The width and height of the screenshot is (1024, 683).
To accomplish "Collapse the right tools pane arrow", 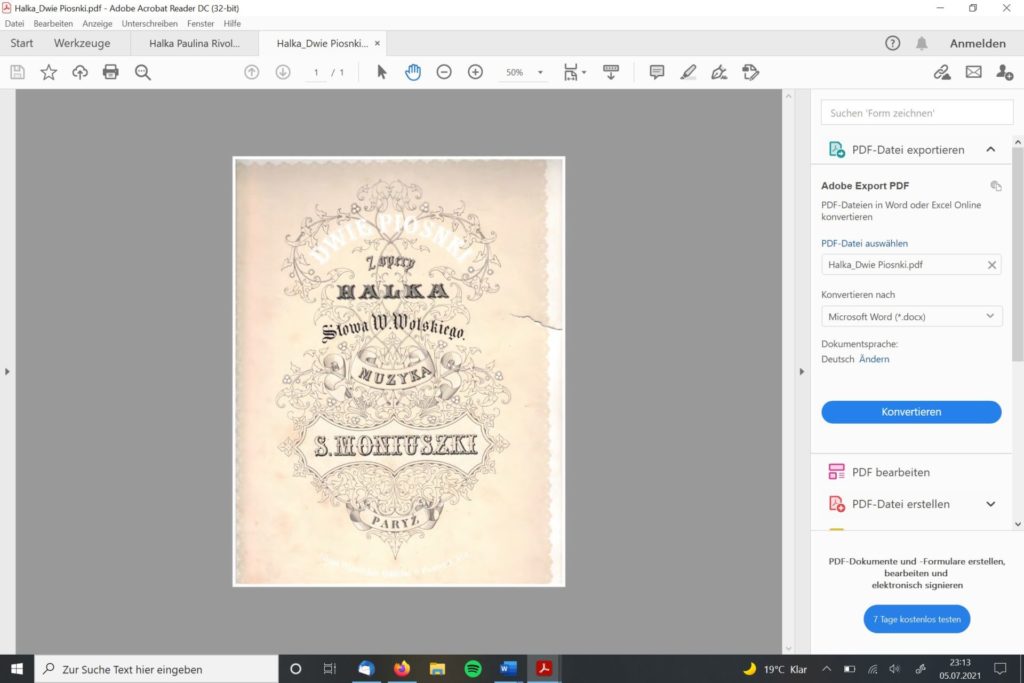I will [x=802, y=372].
